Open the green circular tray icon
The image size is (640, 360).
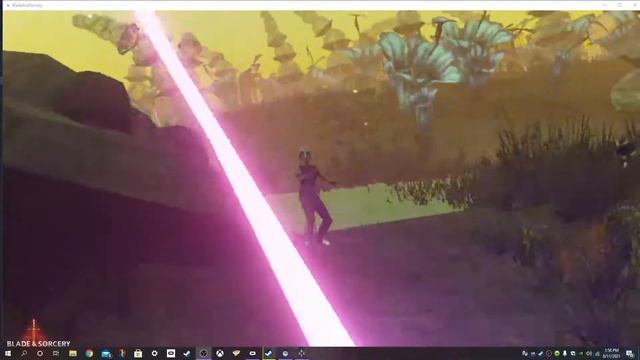557,353
